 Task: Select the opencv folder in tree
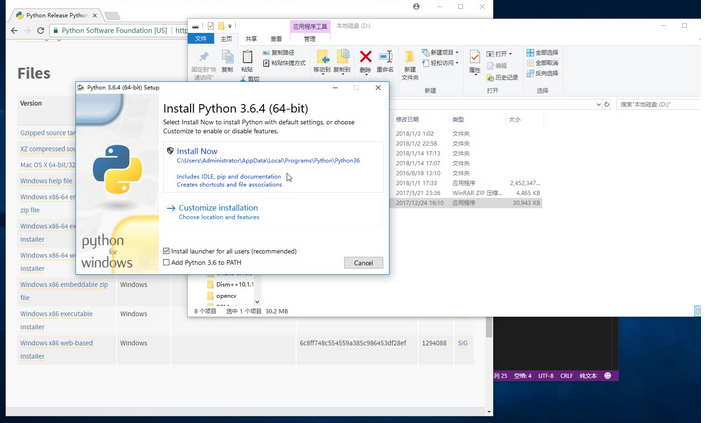coord(222,296)
